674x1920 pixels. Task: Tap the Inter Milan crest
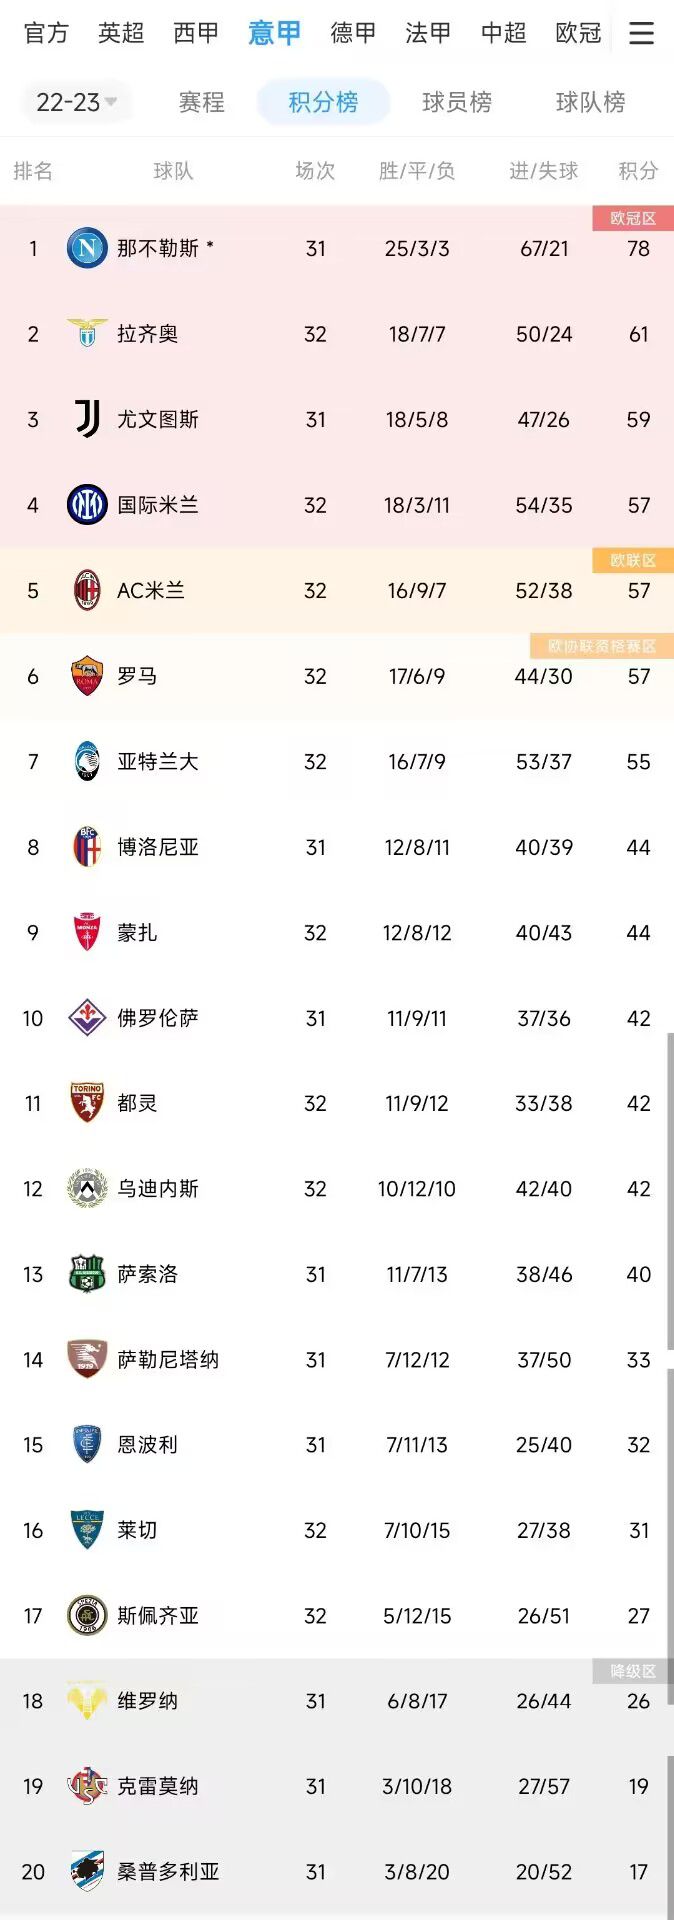point(87,505)
